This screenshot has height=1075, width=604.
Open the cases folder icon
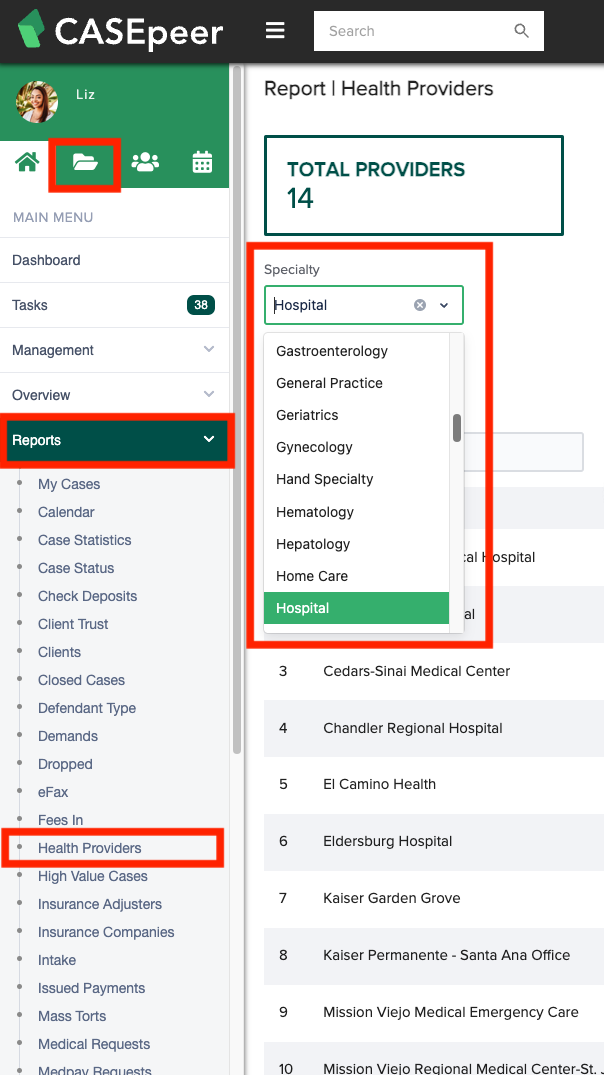coord(85,162)
